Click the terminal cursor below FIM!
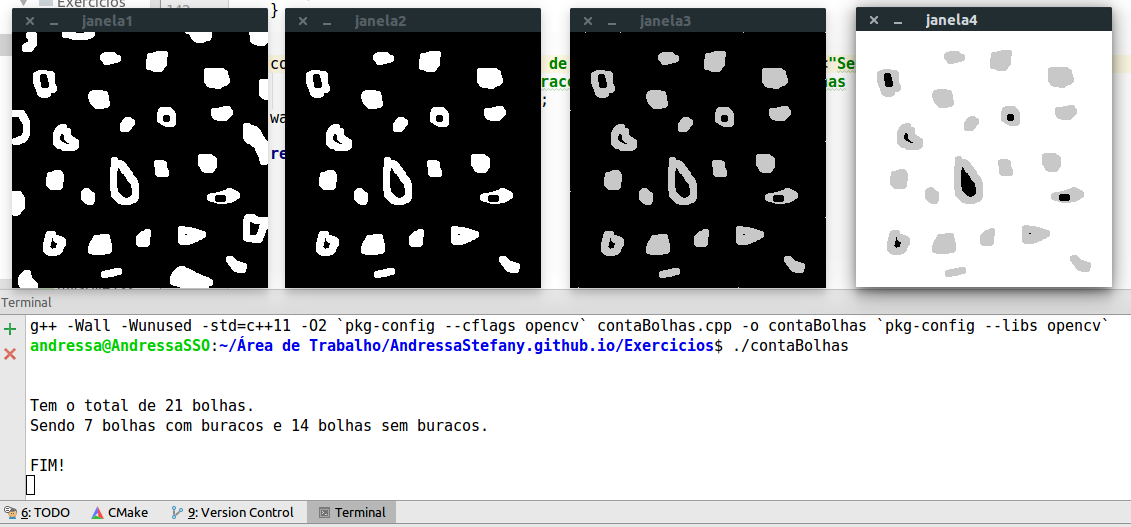Screen dimensions: 1131x527 [31, 485]
